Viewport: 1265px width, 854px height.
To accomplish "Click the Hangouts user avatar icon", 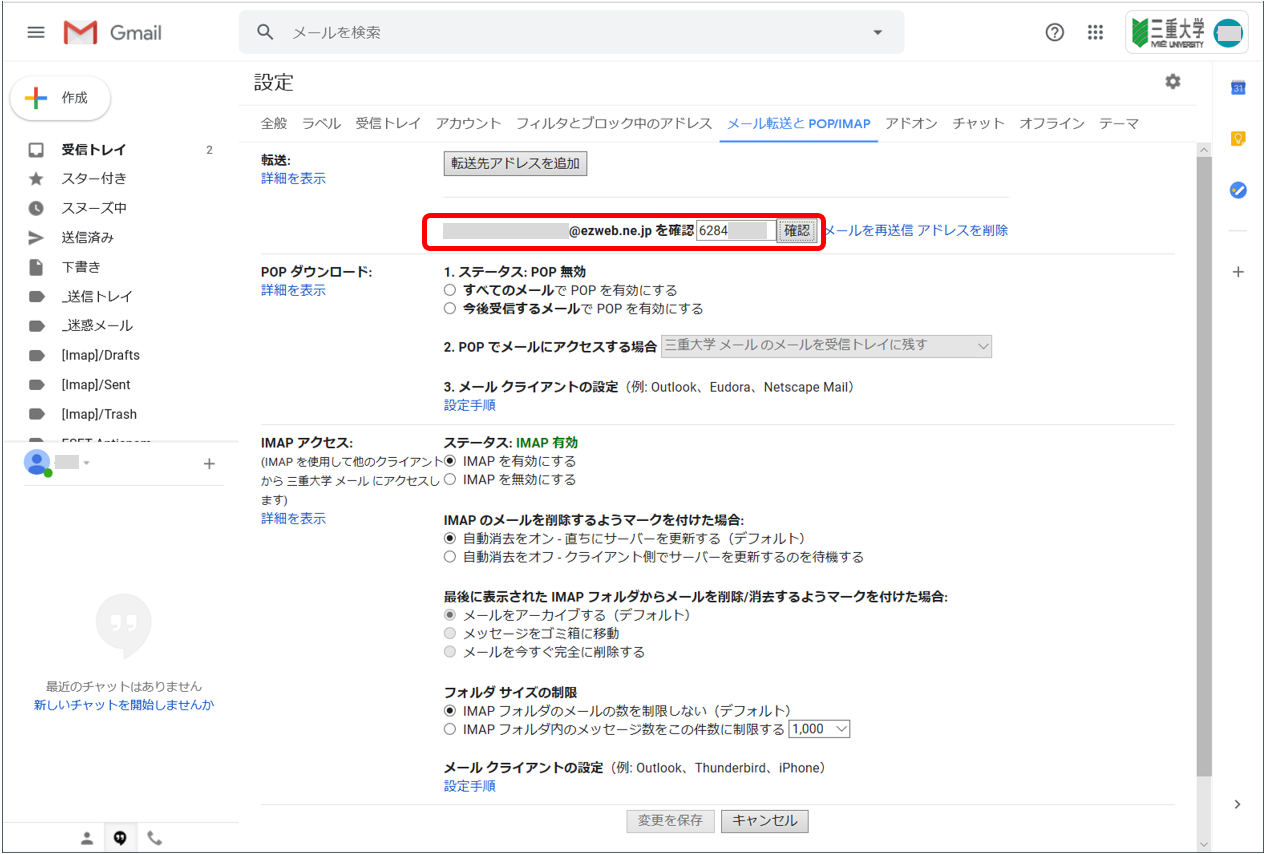I will 38,463.
